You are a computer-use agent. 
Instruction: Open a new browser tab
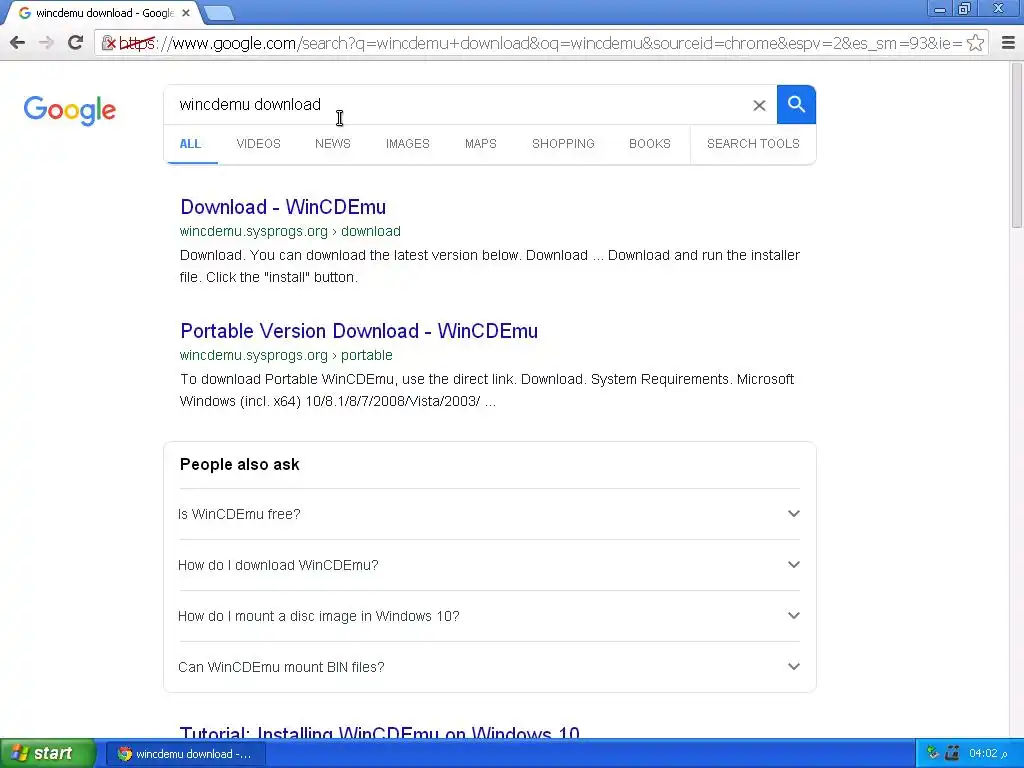click(218, 13)
